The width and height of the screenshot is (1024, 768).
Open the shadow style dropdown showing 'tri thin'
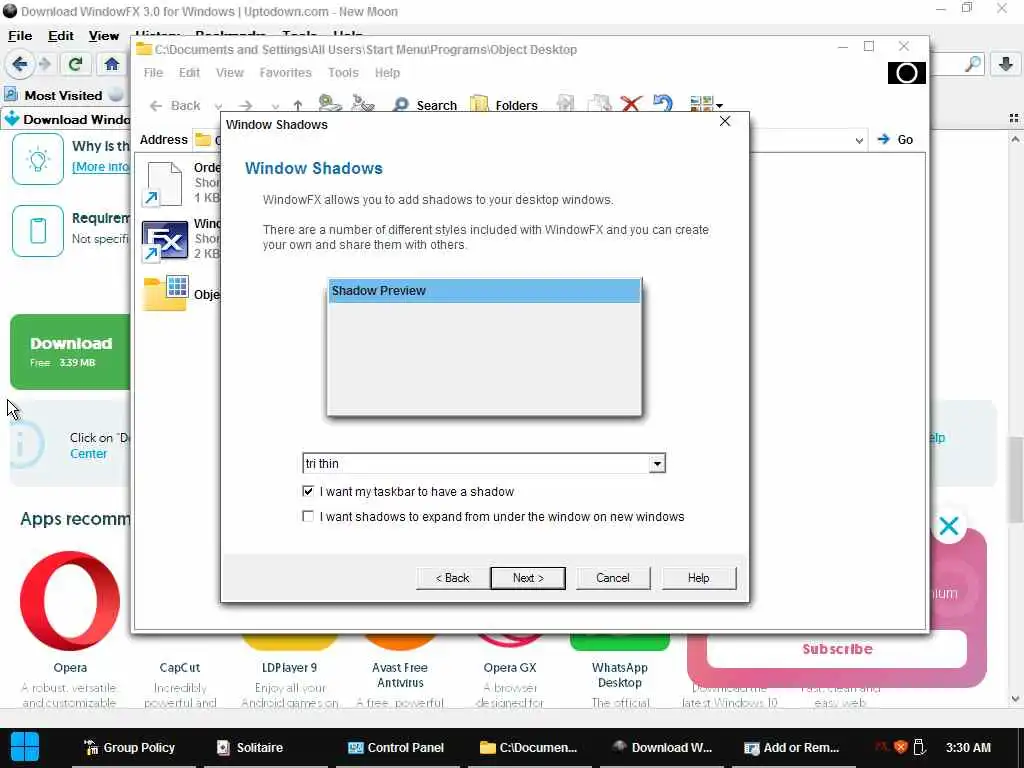tap(657, 464)
